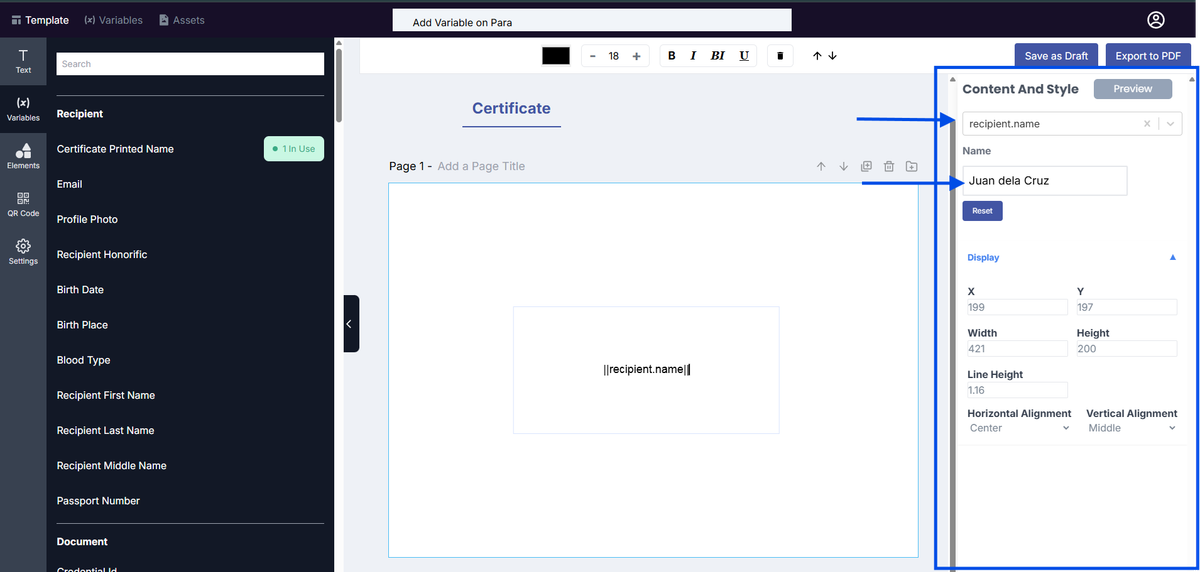Select the Recipient Last Name variable
Viewport: 1200px width, 572px height.
(105, 430)
